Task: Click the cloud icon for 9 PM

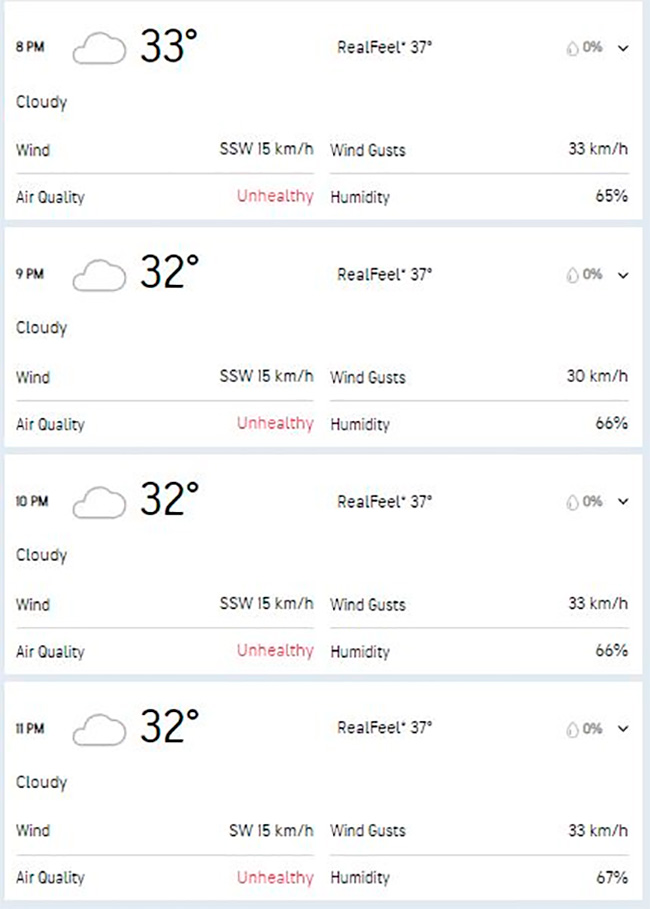Action: (x=101, y=275)
